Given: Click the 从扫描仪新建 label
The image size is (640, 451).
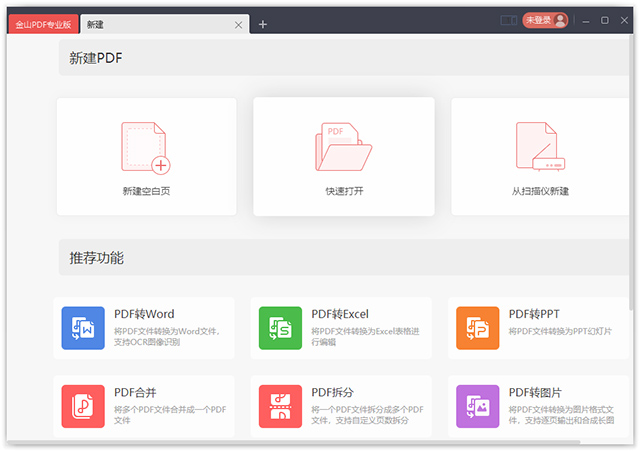Looking at the screenshot, I should (x=540, y=191).
